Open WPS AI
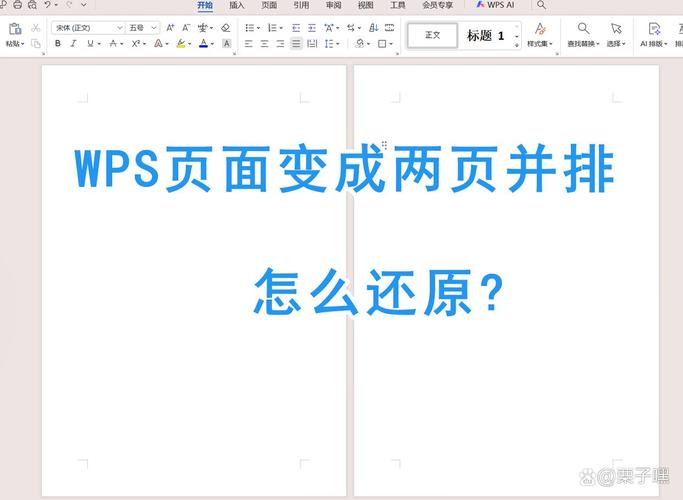This screenshot has width=683, height=500. [495, 5]
